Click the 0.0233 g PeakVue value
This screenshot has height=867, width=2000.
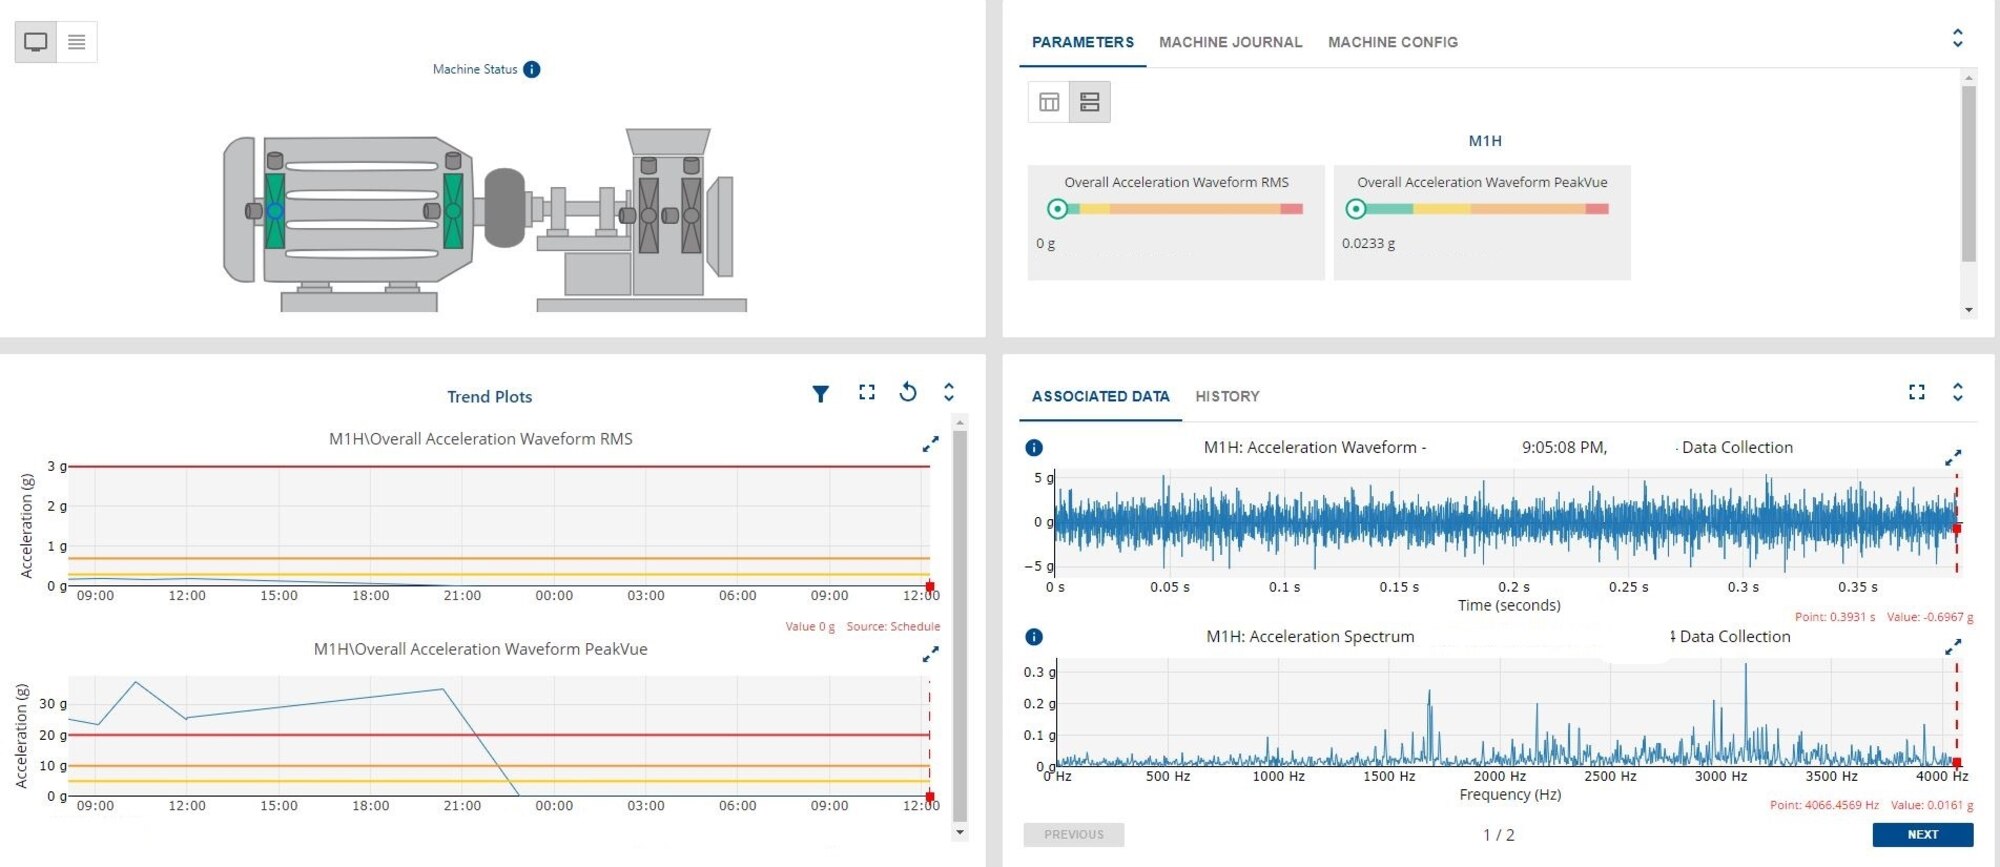1368,243
